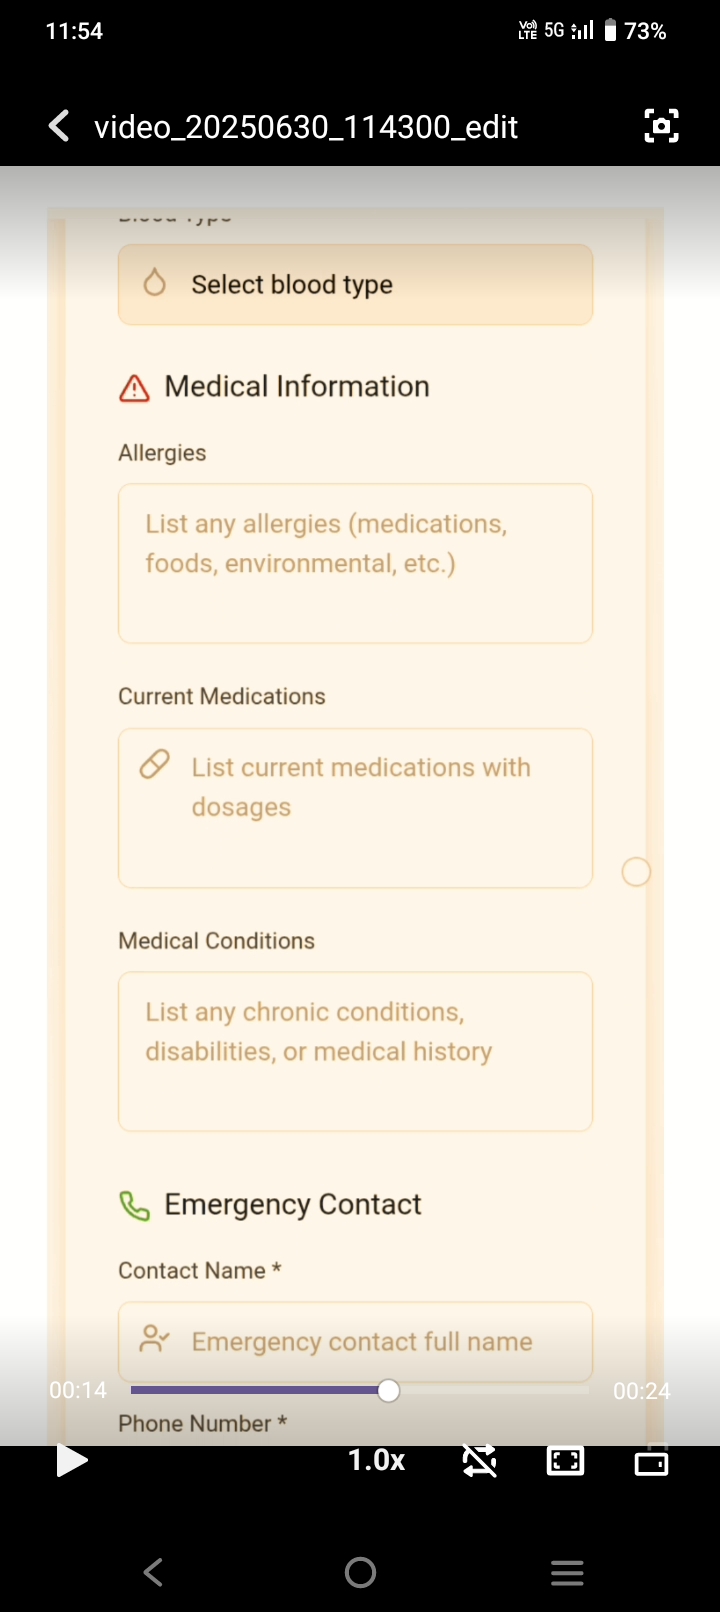The height and width of the screenshot is (1612, 720).
Task: Click the Medical Conditions text area
Action: 355,1051
